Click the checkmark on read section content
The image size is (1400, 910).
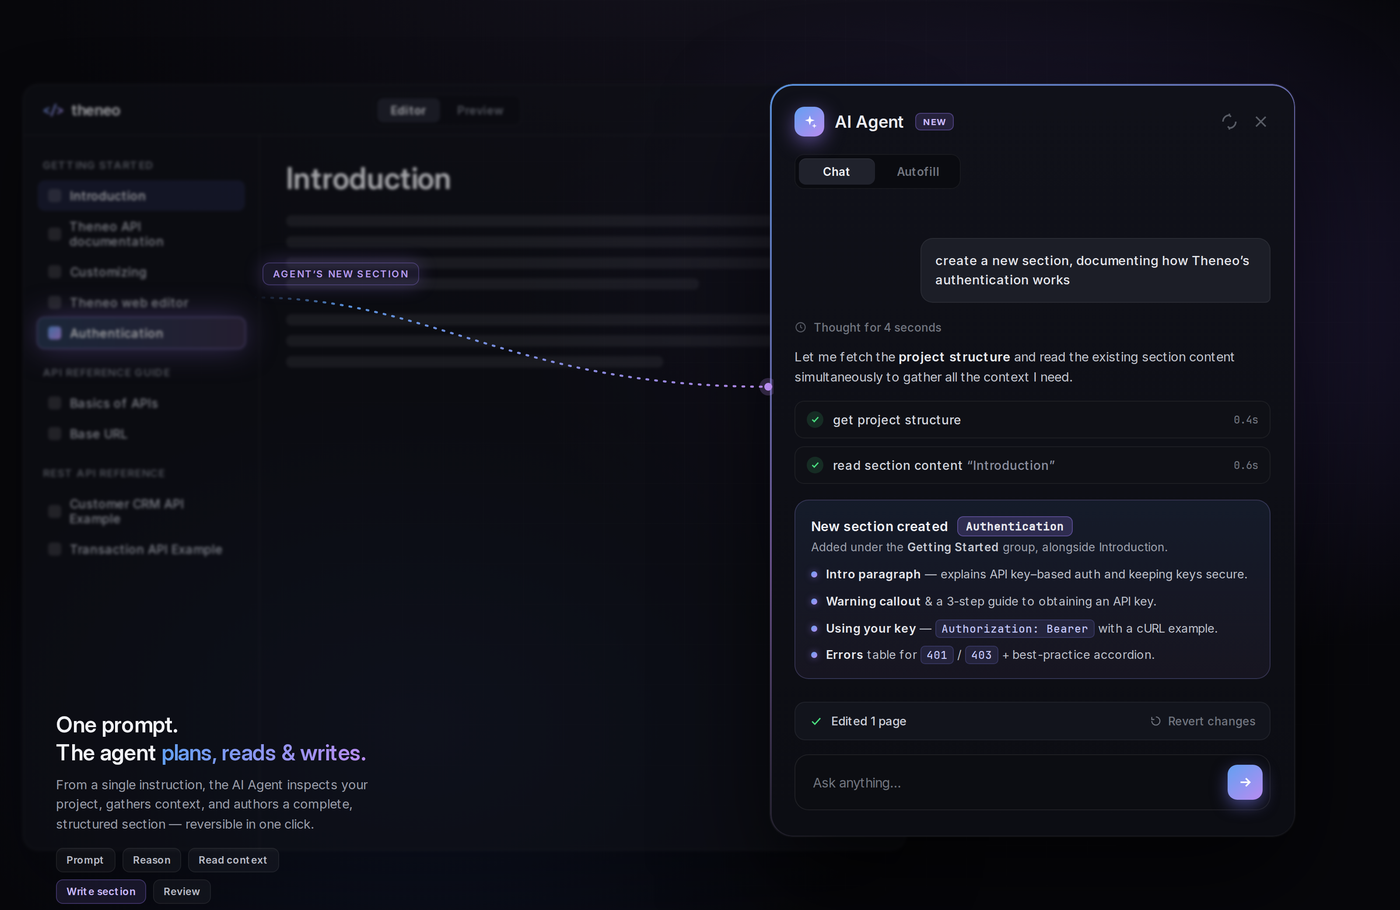click(x=815, y=465)
